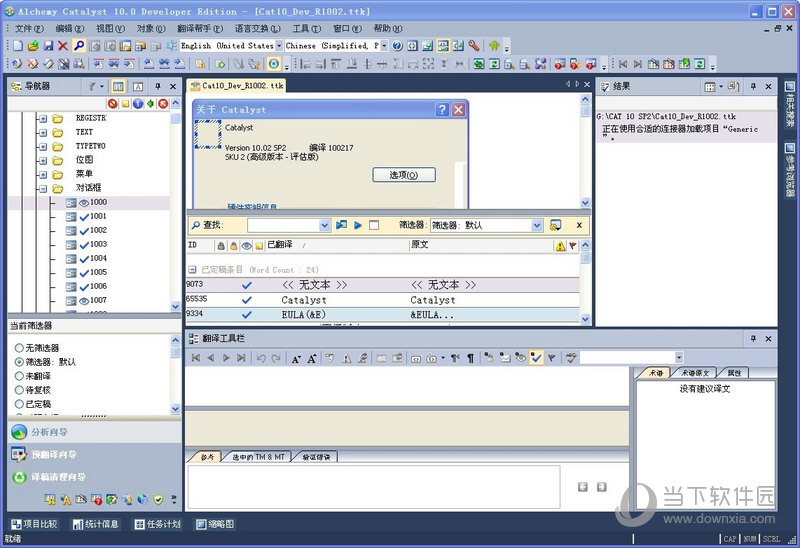The width and height of the screenshot is (800, 548).
Task: Click the yellow warning icon in column header
Action: pos(560,246)
